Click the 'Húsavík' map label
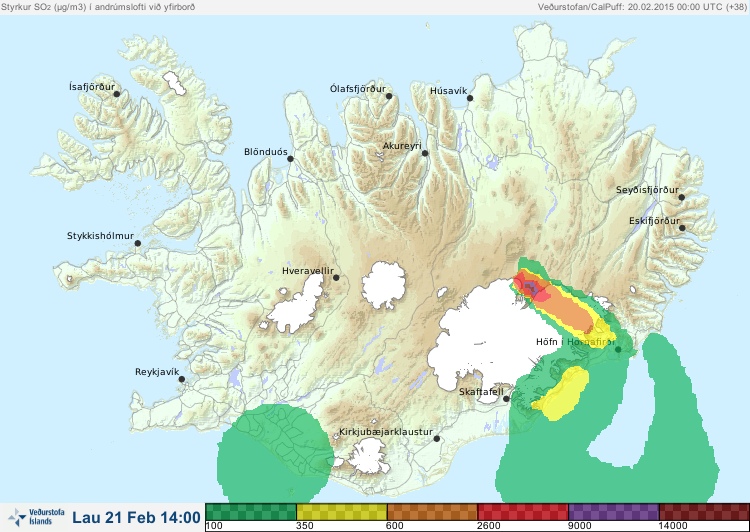The height and width of the screenshot is (532, 750). point(449,91)
